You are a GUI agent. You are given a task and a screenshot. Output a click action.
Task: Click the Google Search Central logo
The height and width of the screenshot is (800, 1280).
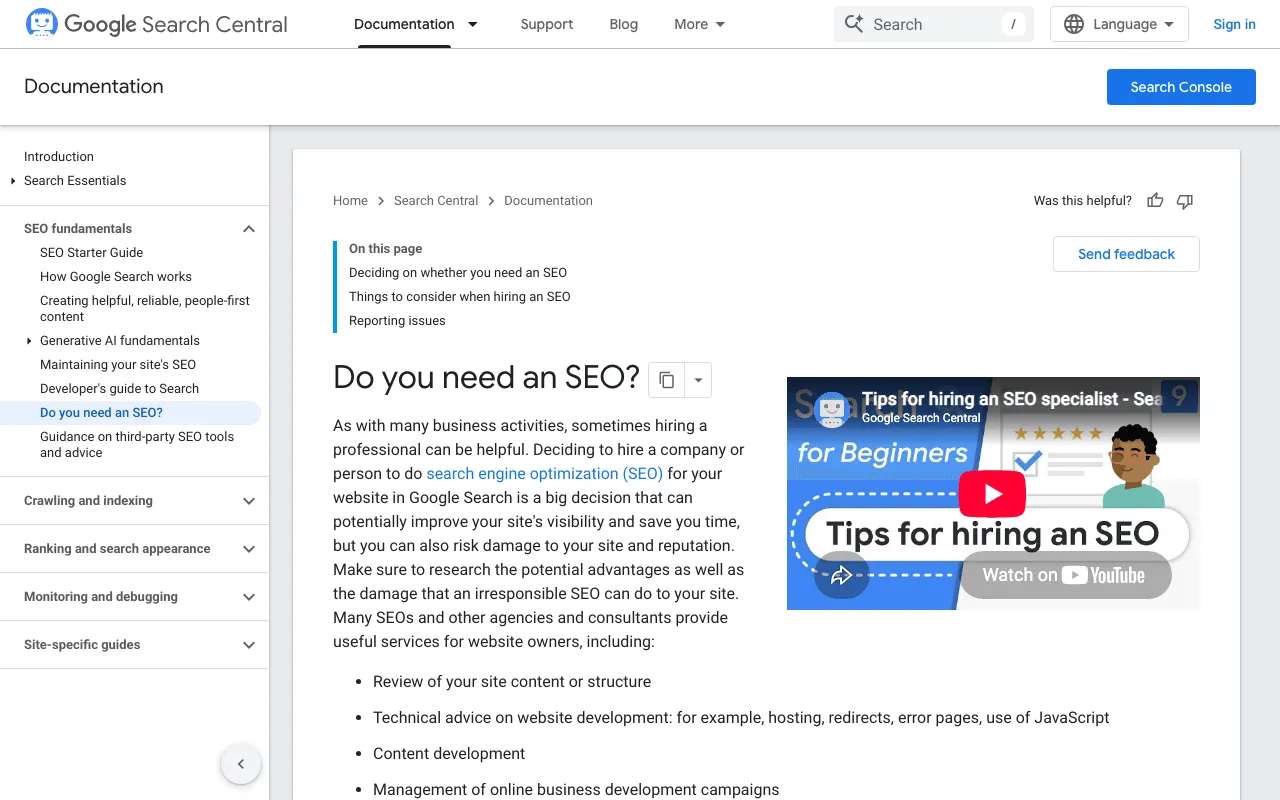pos(156,24)
